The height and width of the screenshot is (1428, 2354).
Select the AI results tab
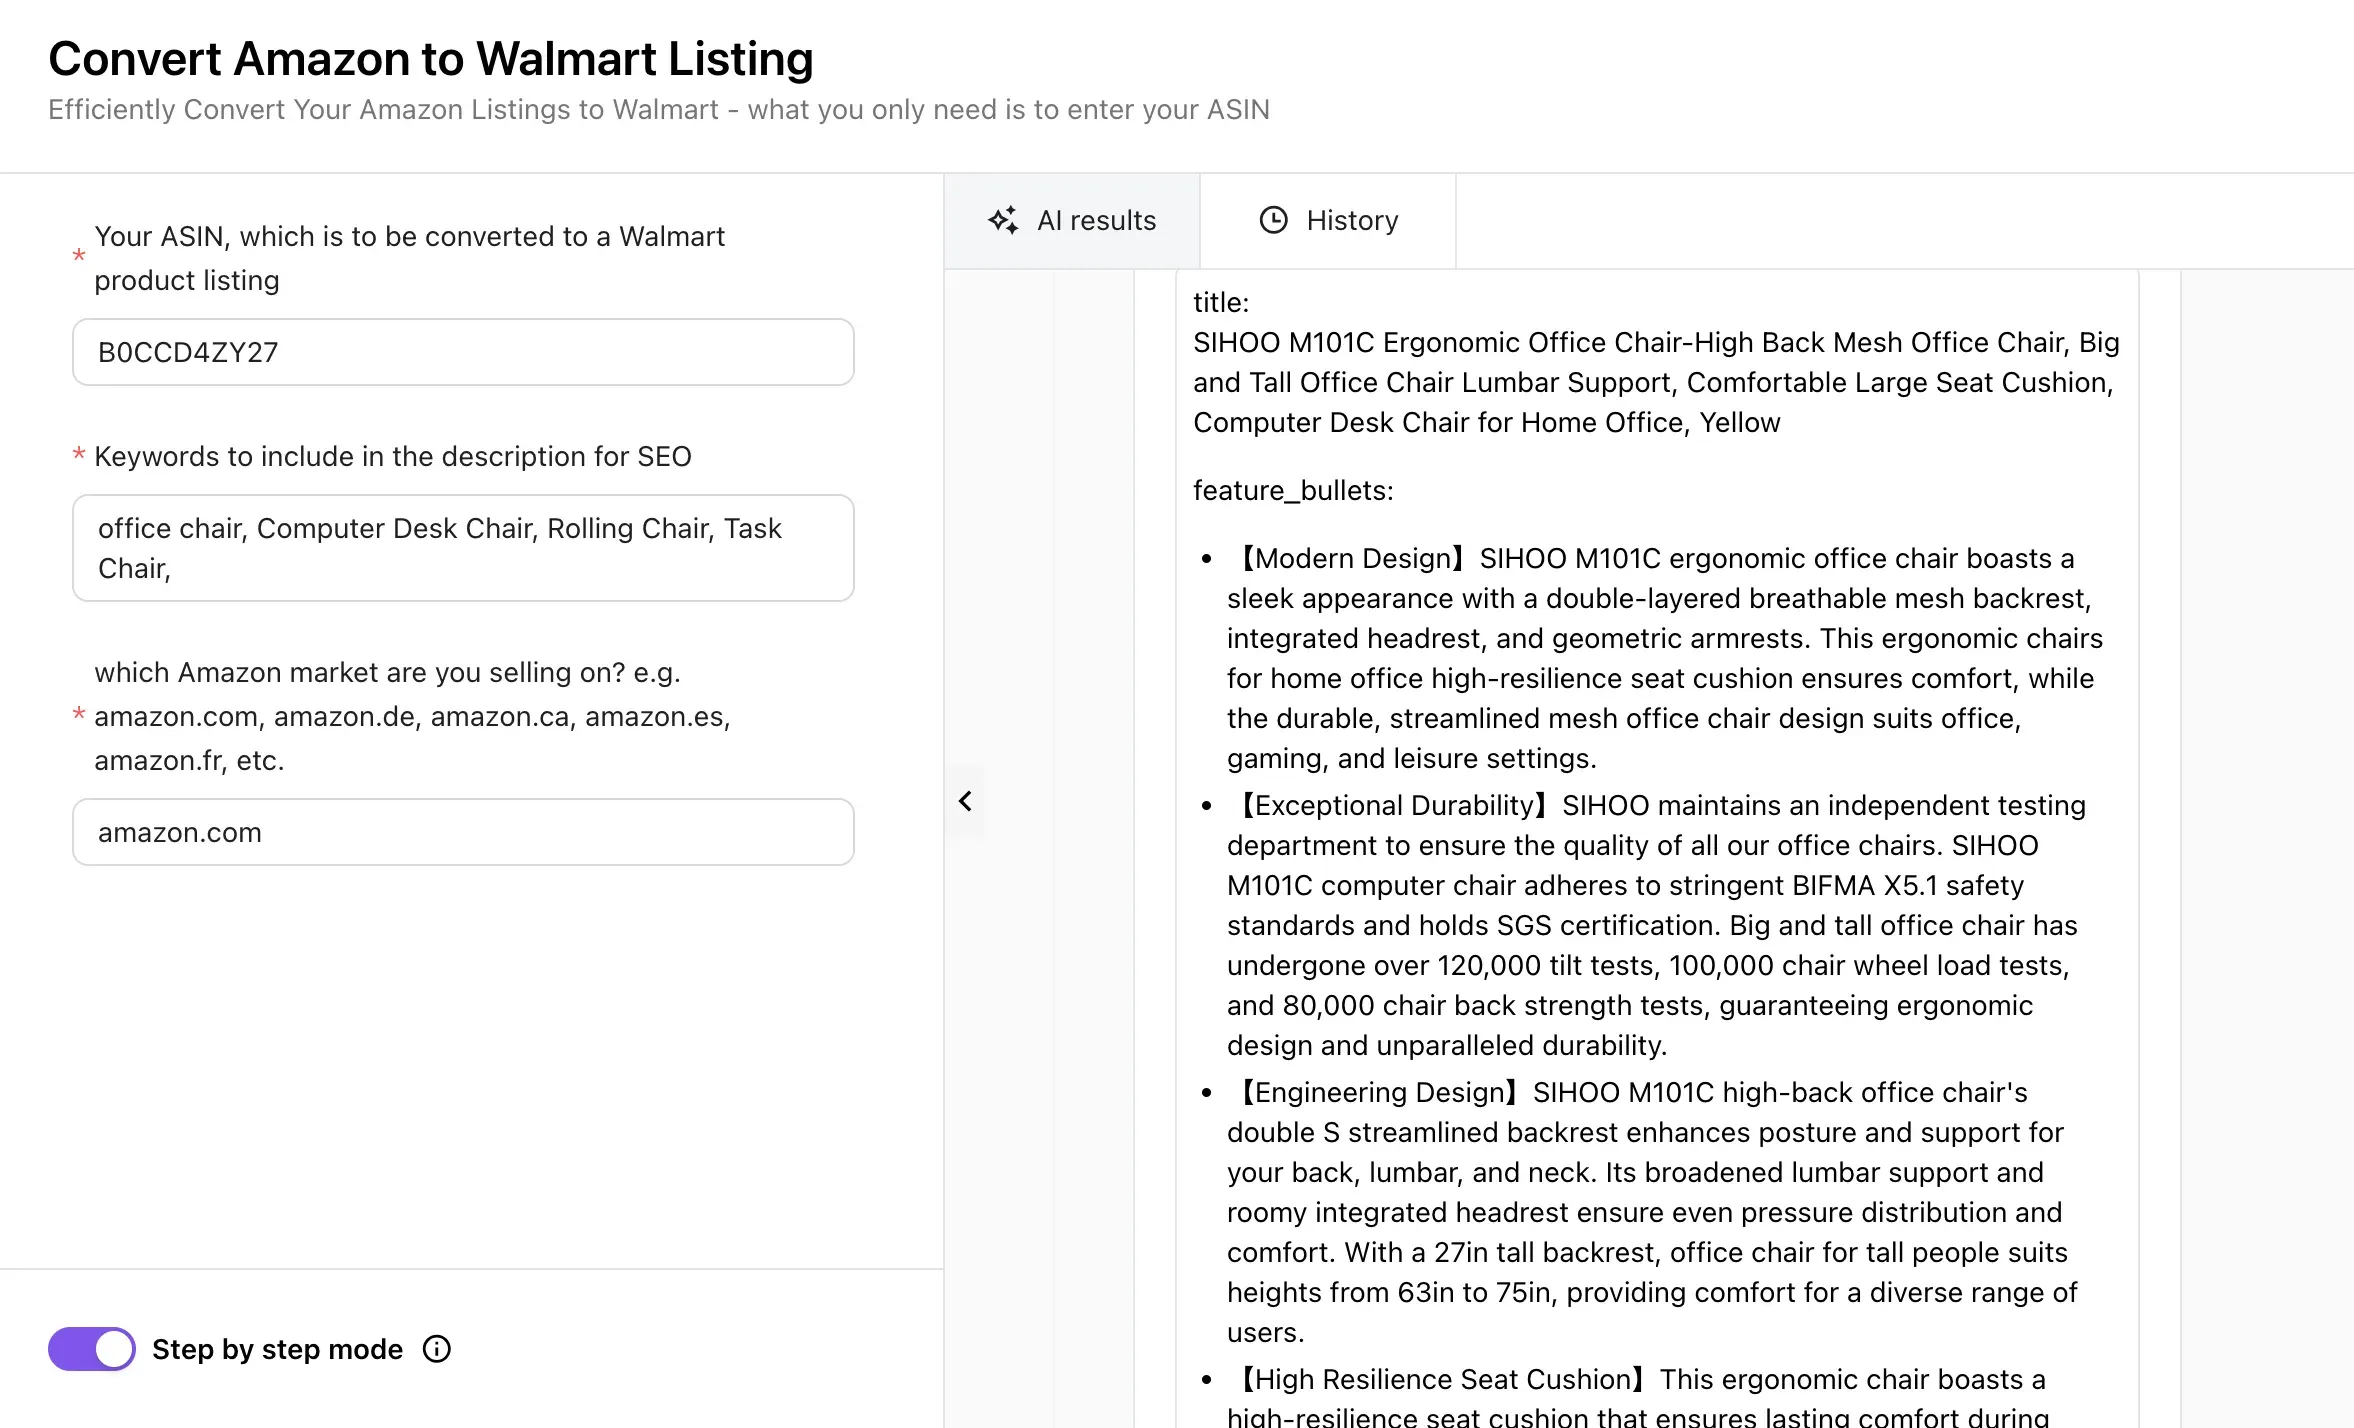(1073, 220)
